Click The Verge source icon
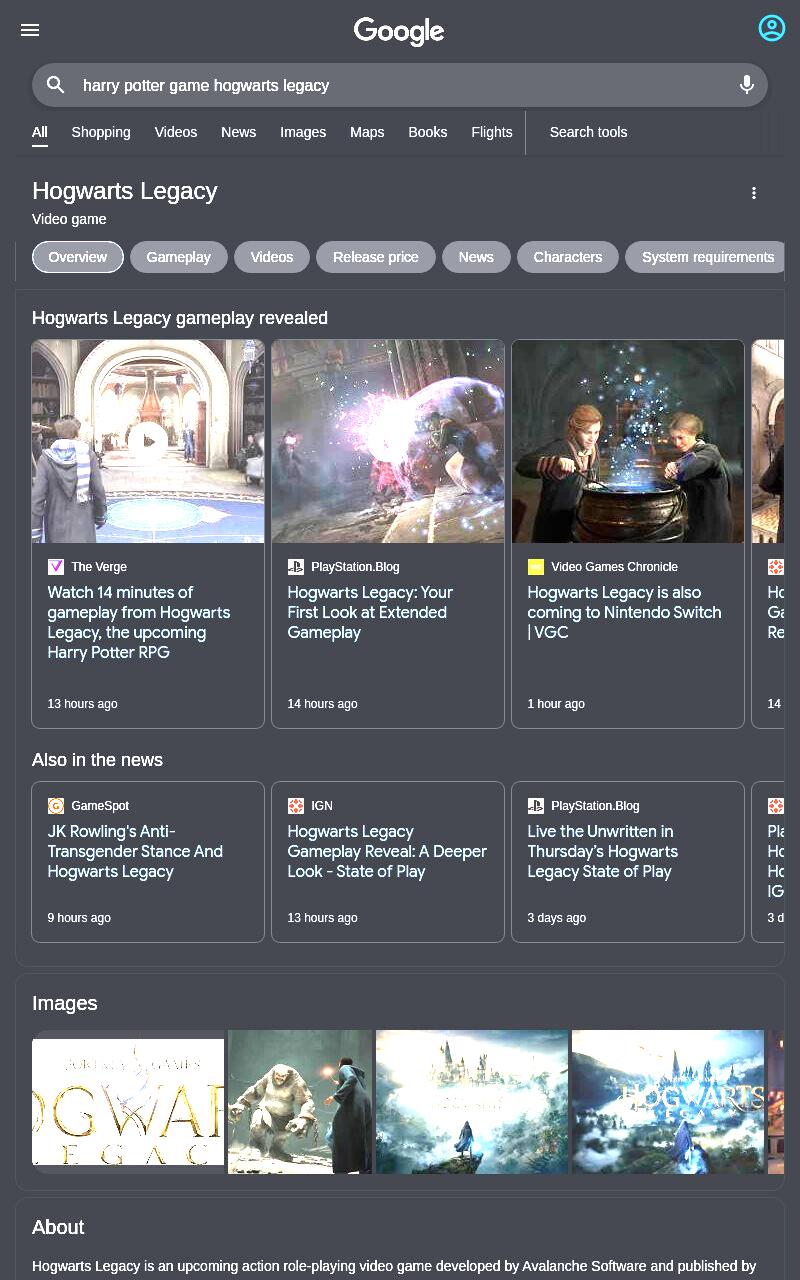The height and width of the screenshot is (1280, 800). click(56, 567)
